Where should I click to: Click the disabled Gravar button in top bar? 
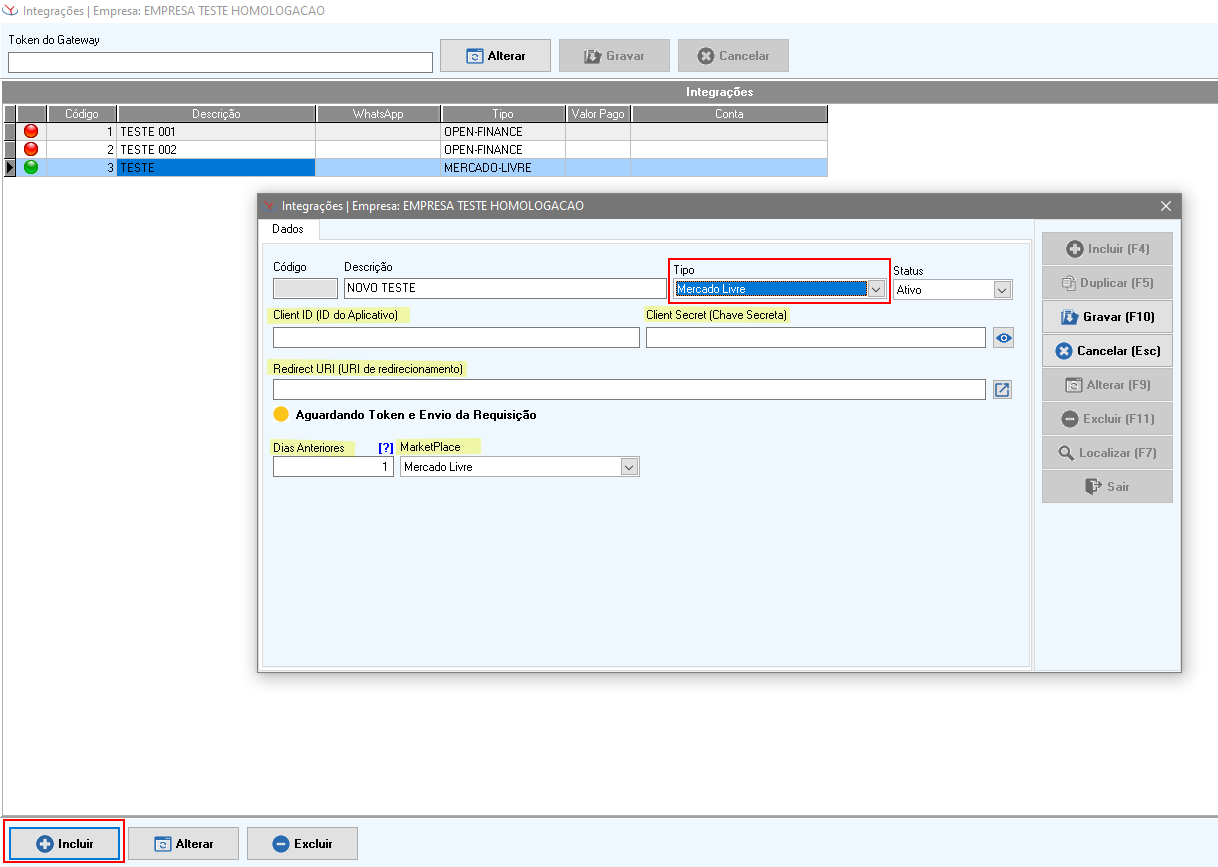[614, 56]
